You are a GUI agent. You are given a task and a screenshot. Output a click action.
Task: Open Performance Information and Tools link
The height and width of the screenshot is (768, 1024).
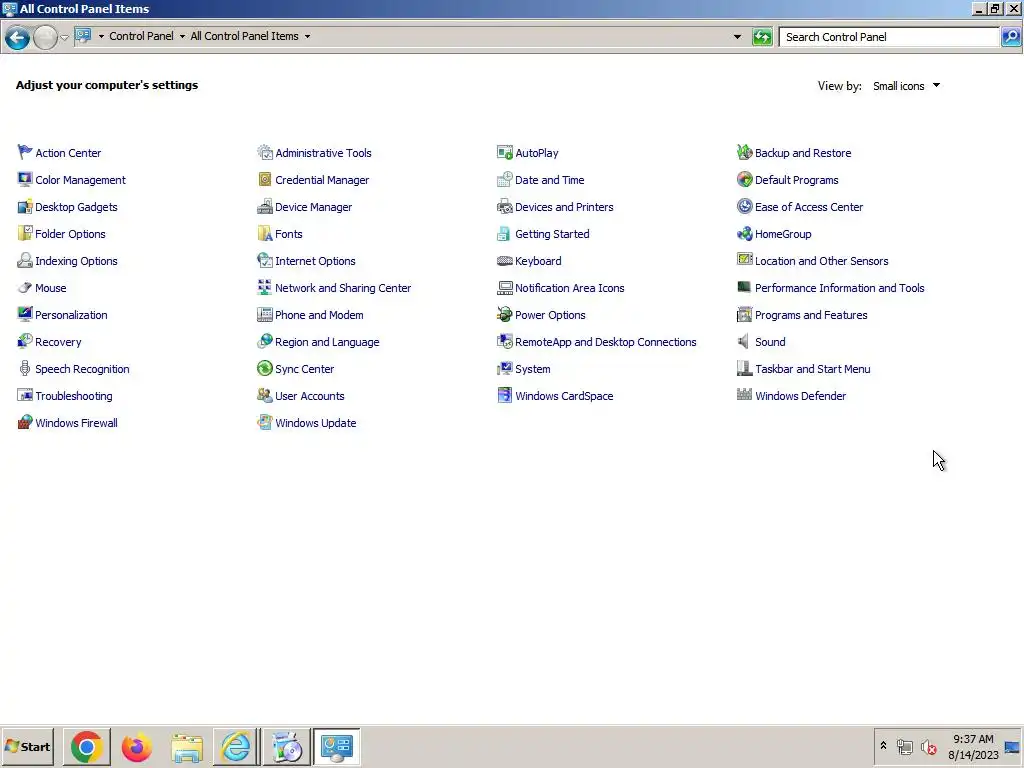(840, 288)
